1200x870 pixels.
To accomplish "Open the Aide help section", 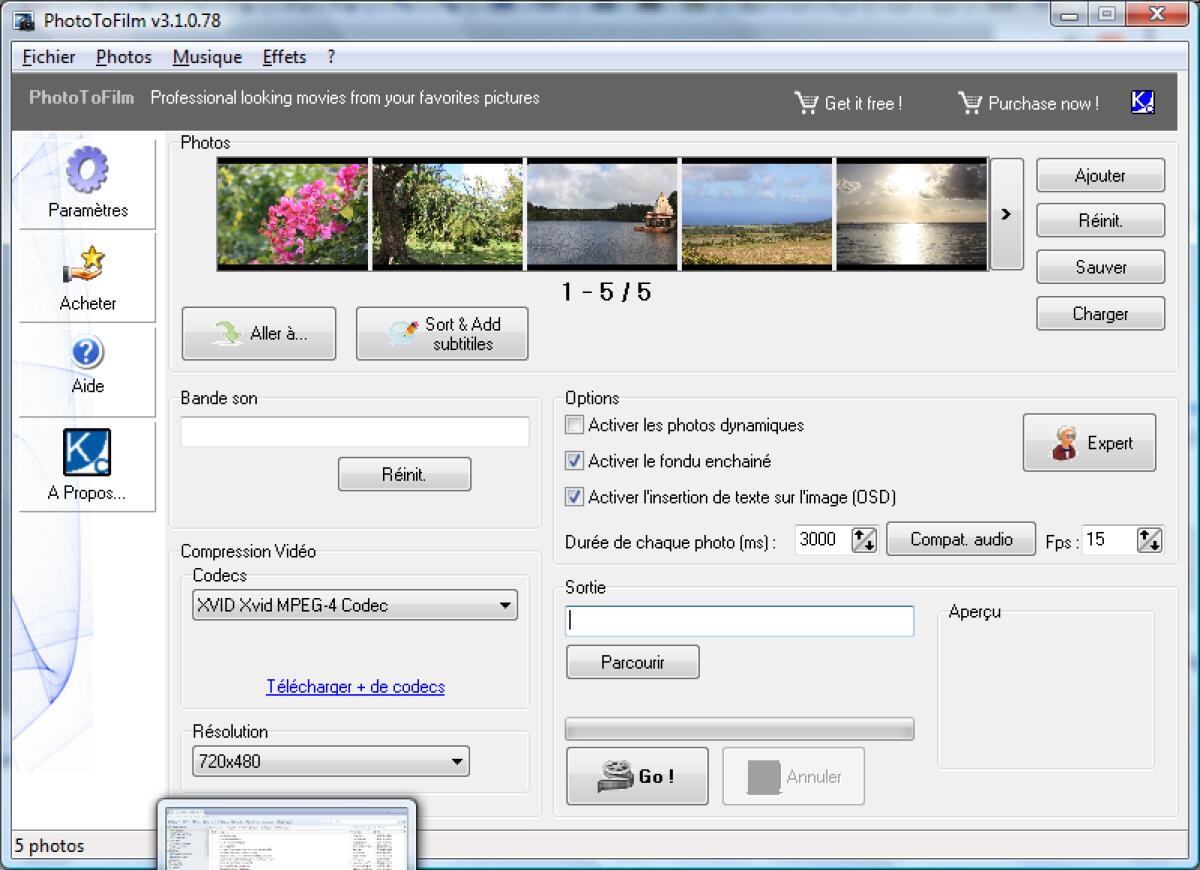I will 87,363.
